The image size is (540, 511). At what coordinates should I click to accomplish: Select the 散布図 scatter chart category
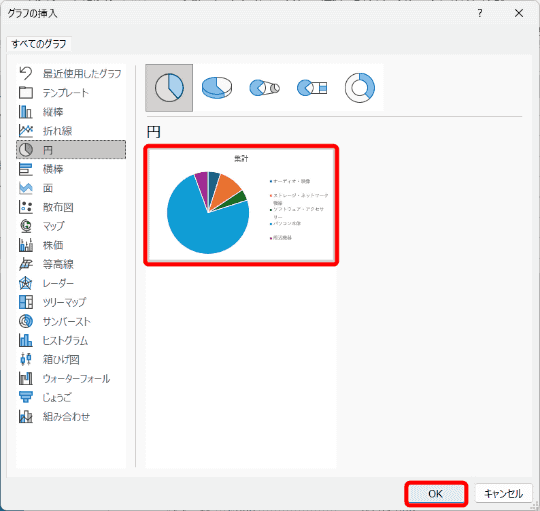coord(71,207)
